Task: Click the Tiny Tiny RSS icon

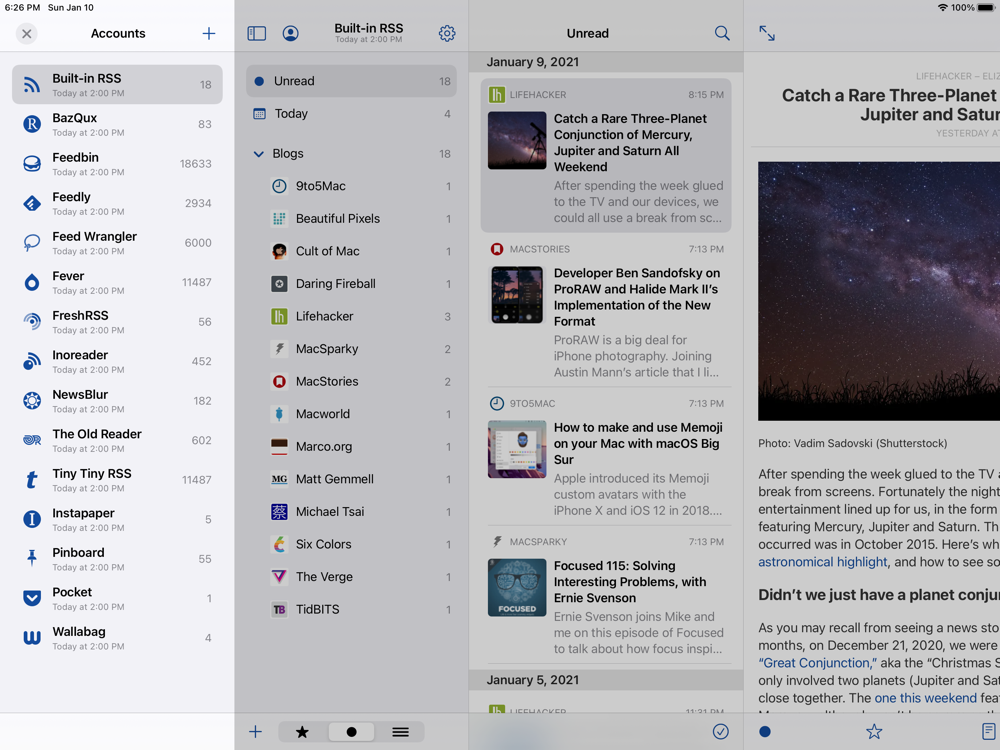Action: tap(32, 480)
